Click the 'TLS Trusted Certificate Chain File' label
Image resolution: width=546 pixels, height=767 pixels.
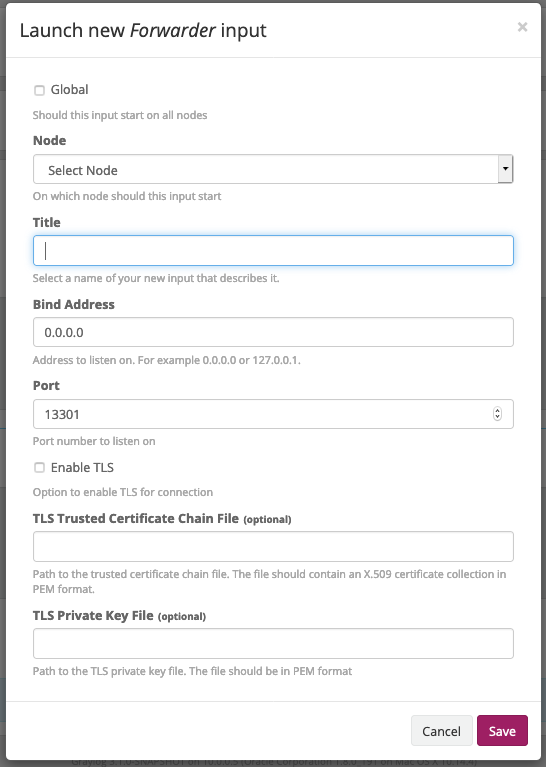(136, 519)
